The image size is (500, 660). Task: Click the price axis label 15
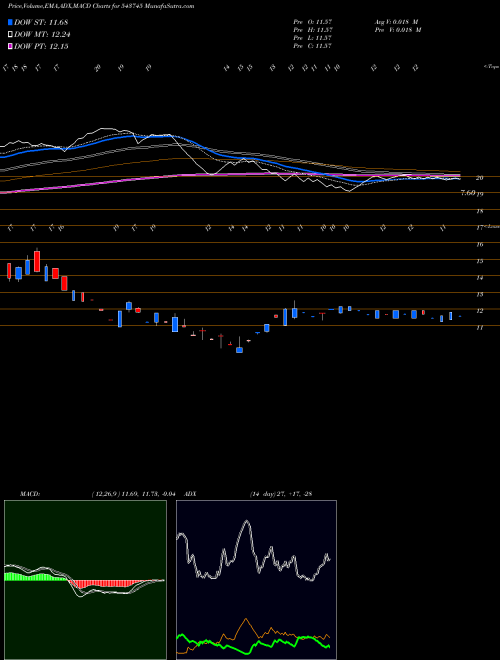point(479,261)
